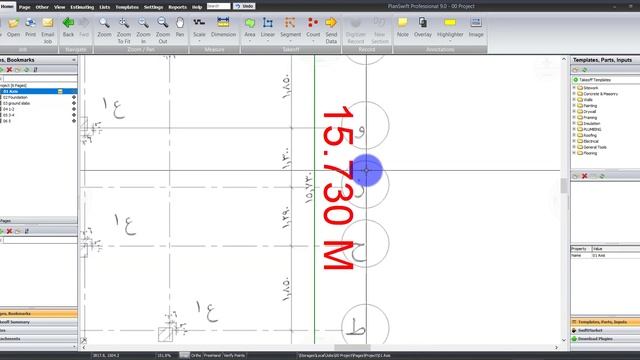Add a Note annotation
This screenshot has width=640, height=360.
[402, 27]
